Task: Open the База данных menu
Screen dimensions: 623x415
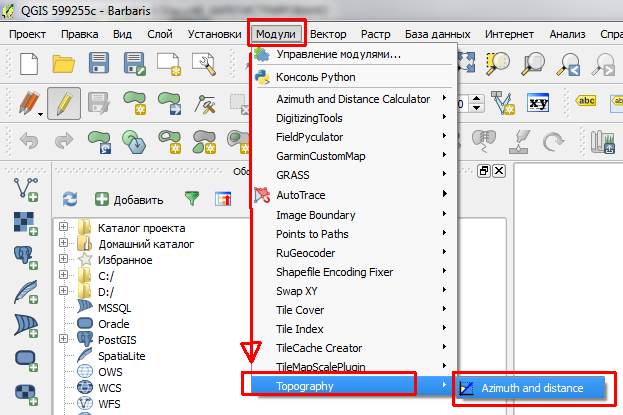Action: pos(437,34)
